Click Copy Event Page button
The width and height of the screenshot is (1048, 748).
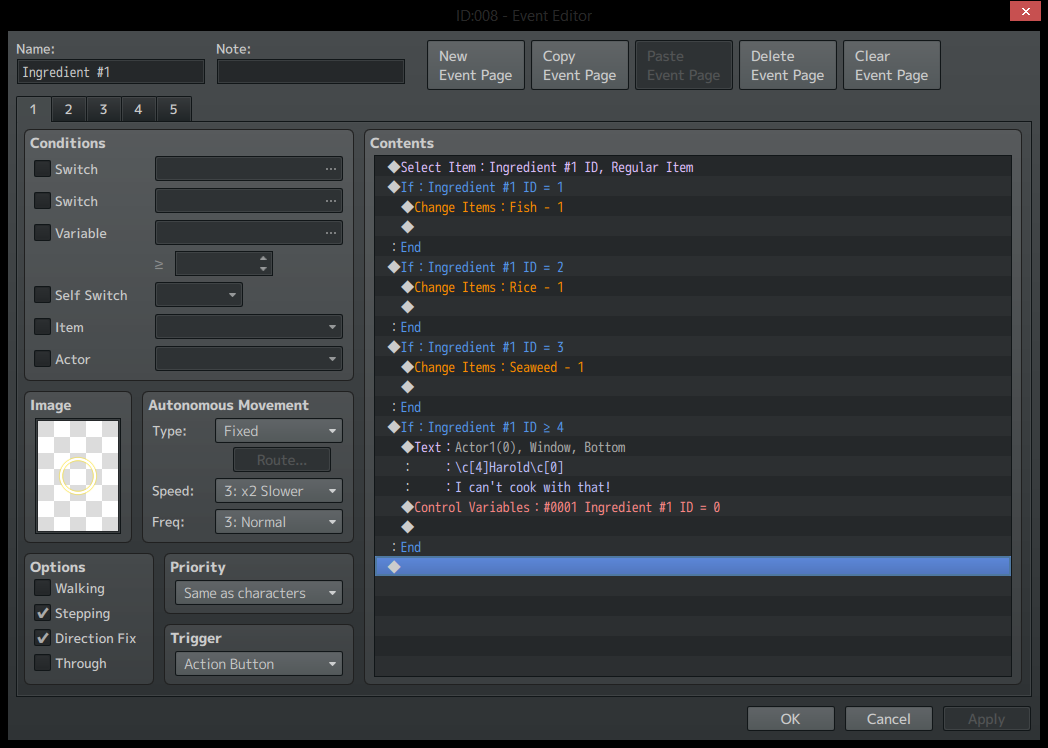point(579,66)
